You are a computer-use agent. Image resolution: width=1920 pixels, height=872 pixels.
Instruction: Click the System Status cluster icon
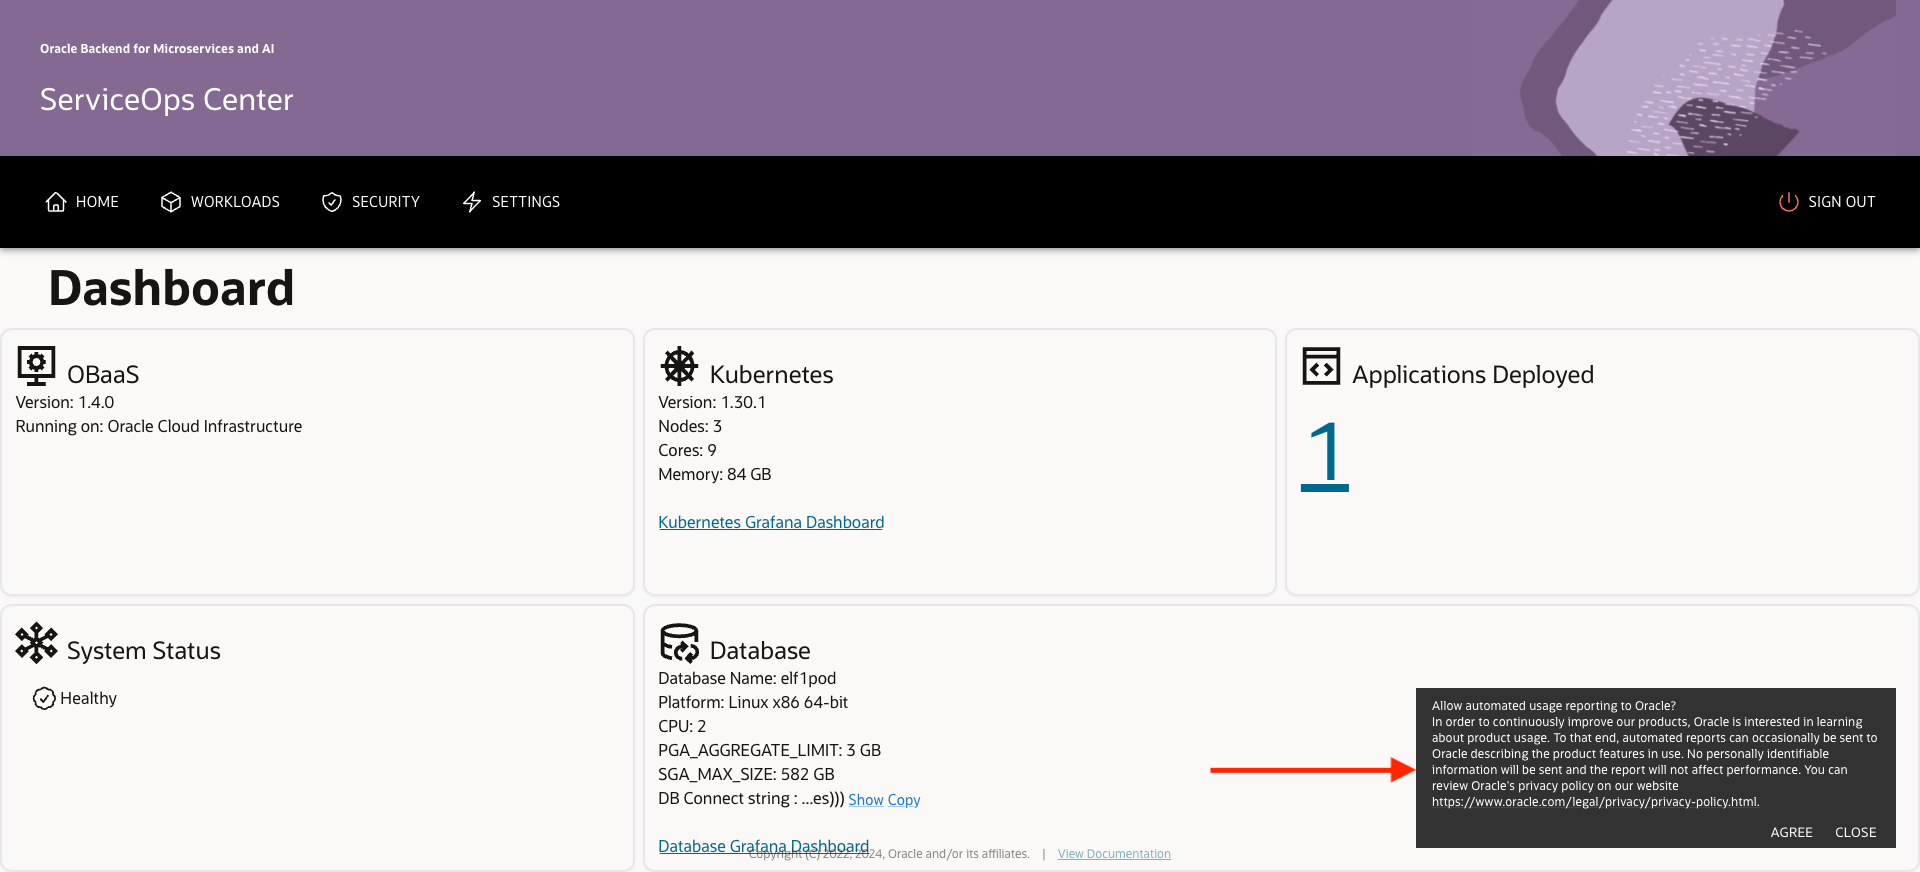tap(36, 643)
